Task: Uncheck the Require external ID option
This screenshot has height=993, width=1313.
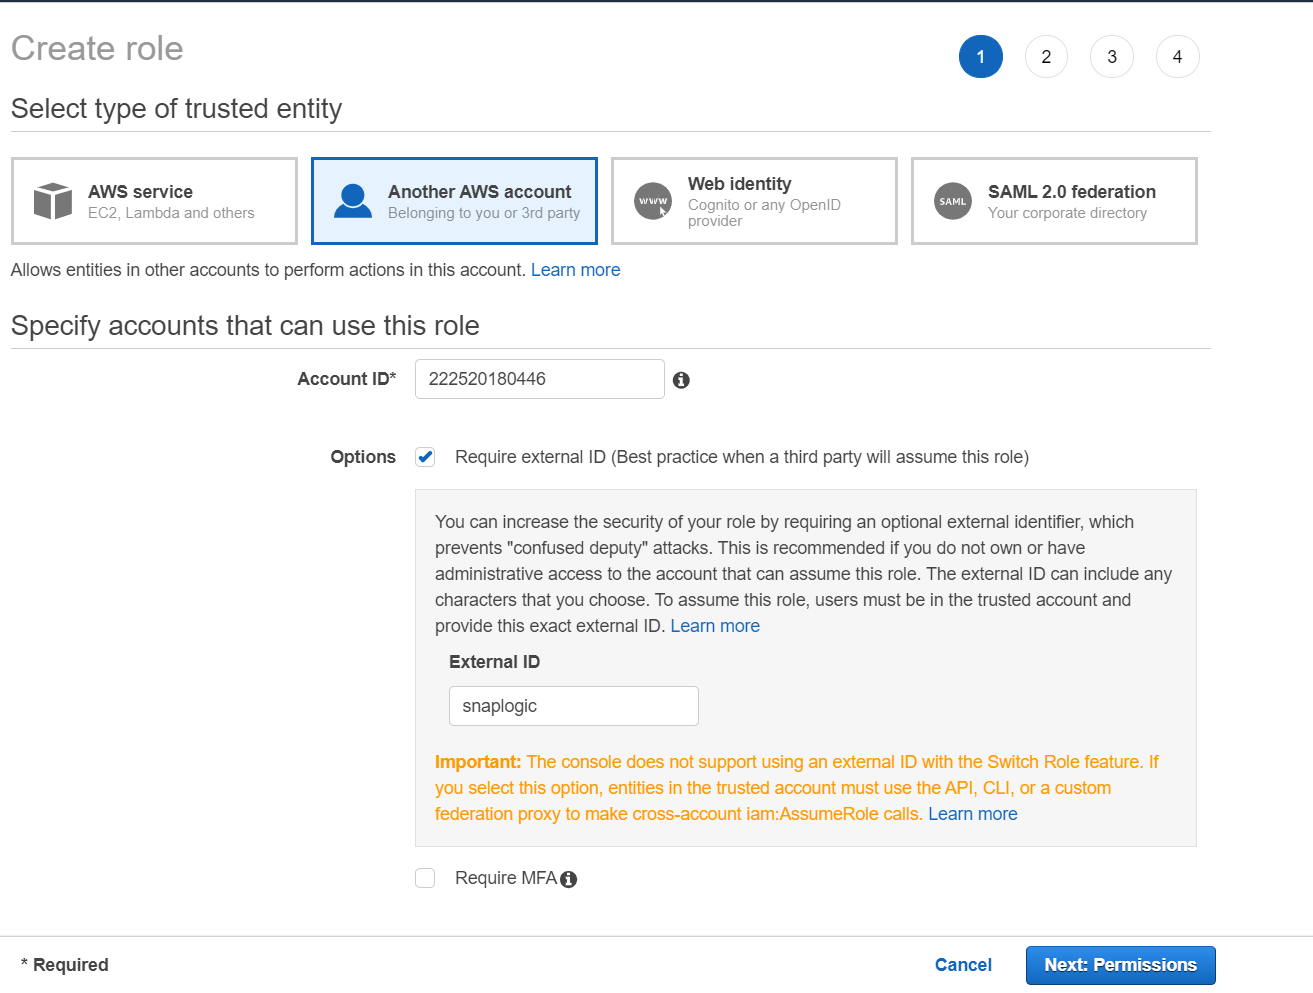Action: pos(424,456)
